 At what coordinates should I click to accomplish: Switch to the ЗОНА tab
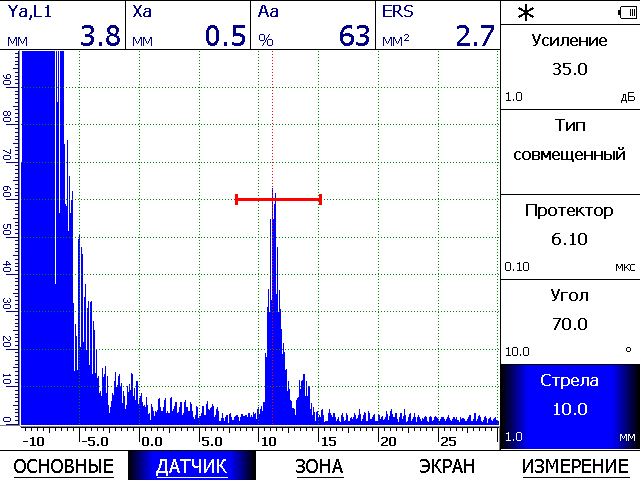[319, 466]
